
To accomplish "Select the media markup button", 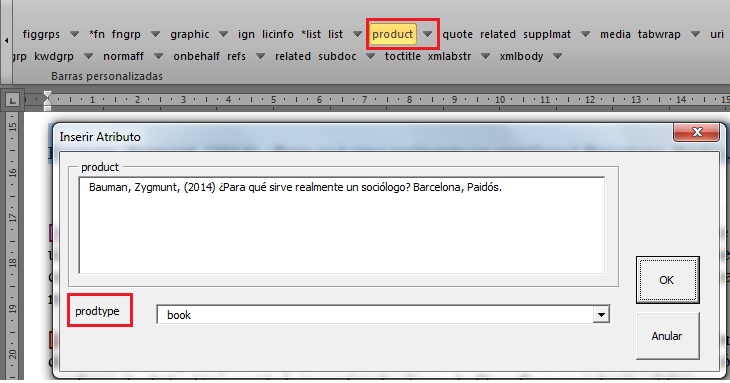I will 615,34.
